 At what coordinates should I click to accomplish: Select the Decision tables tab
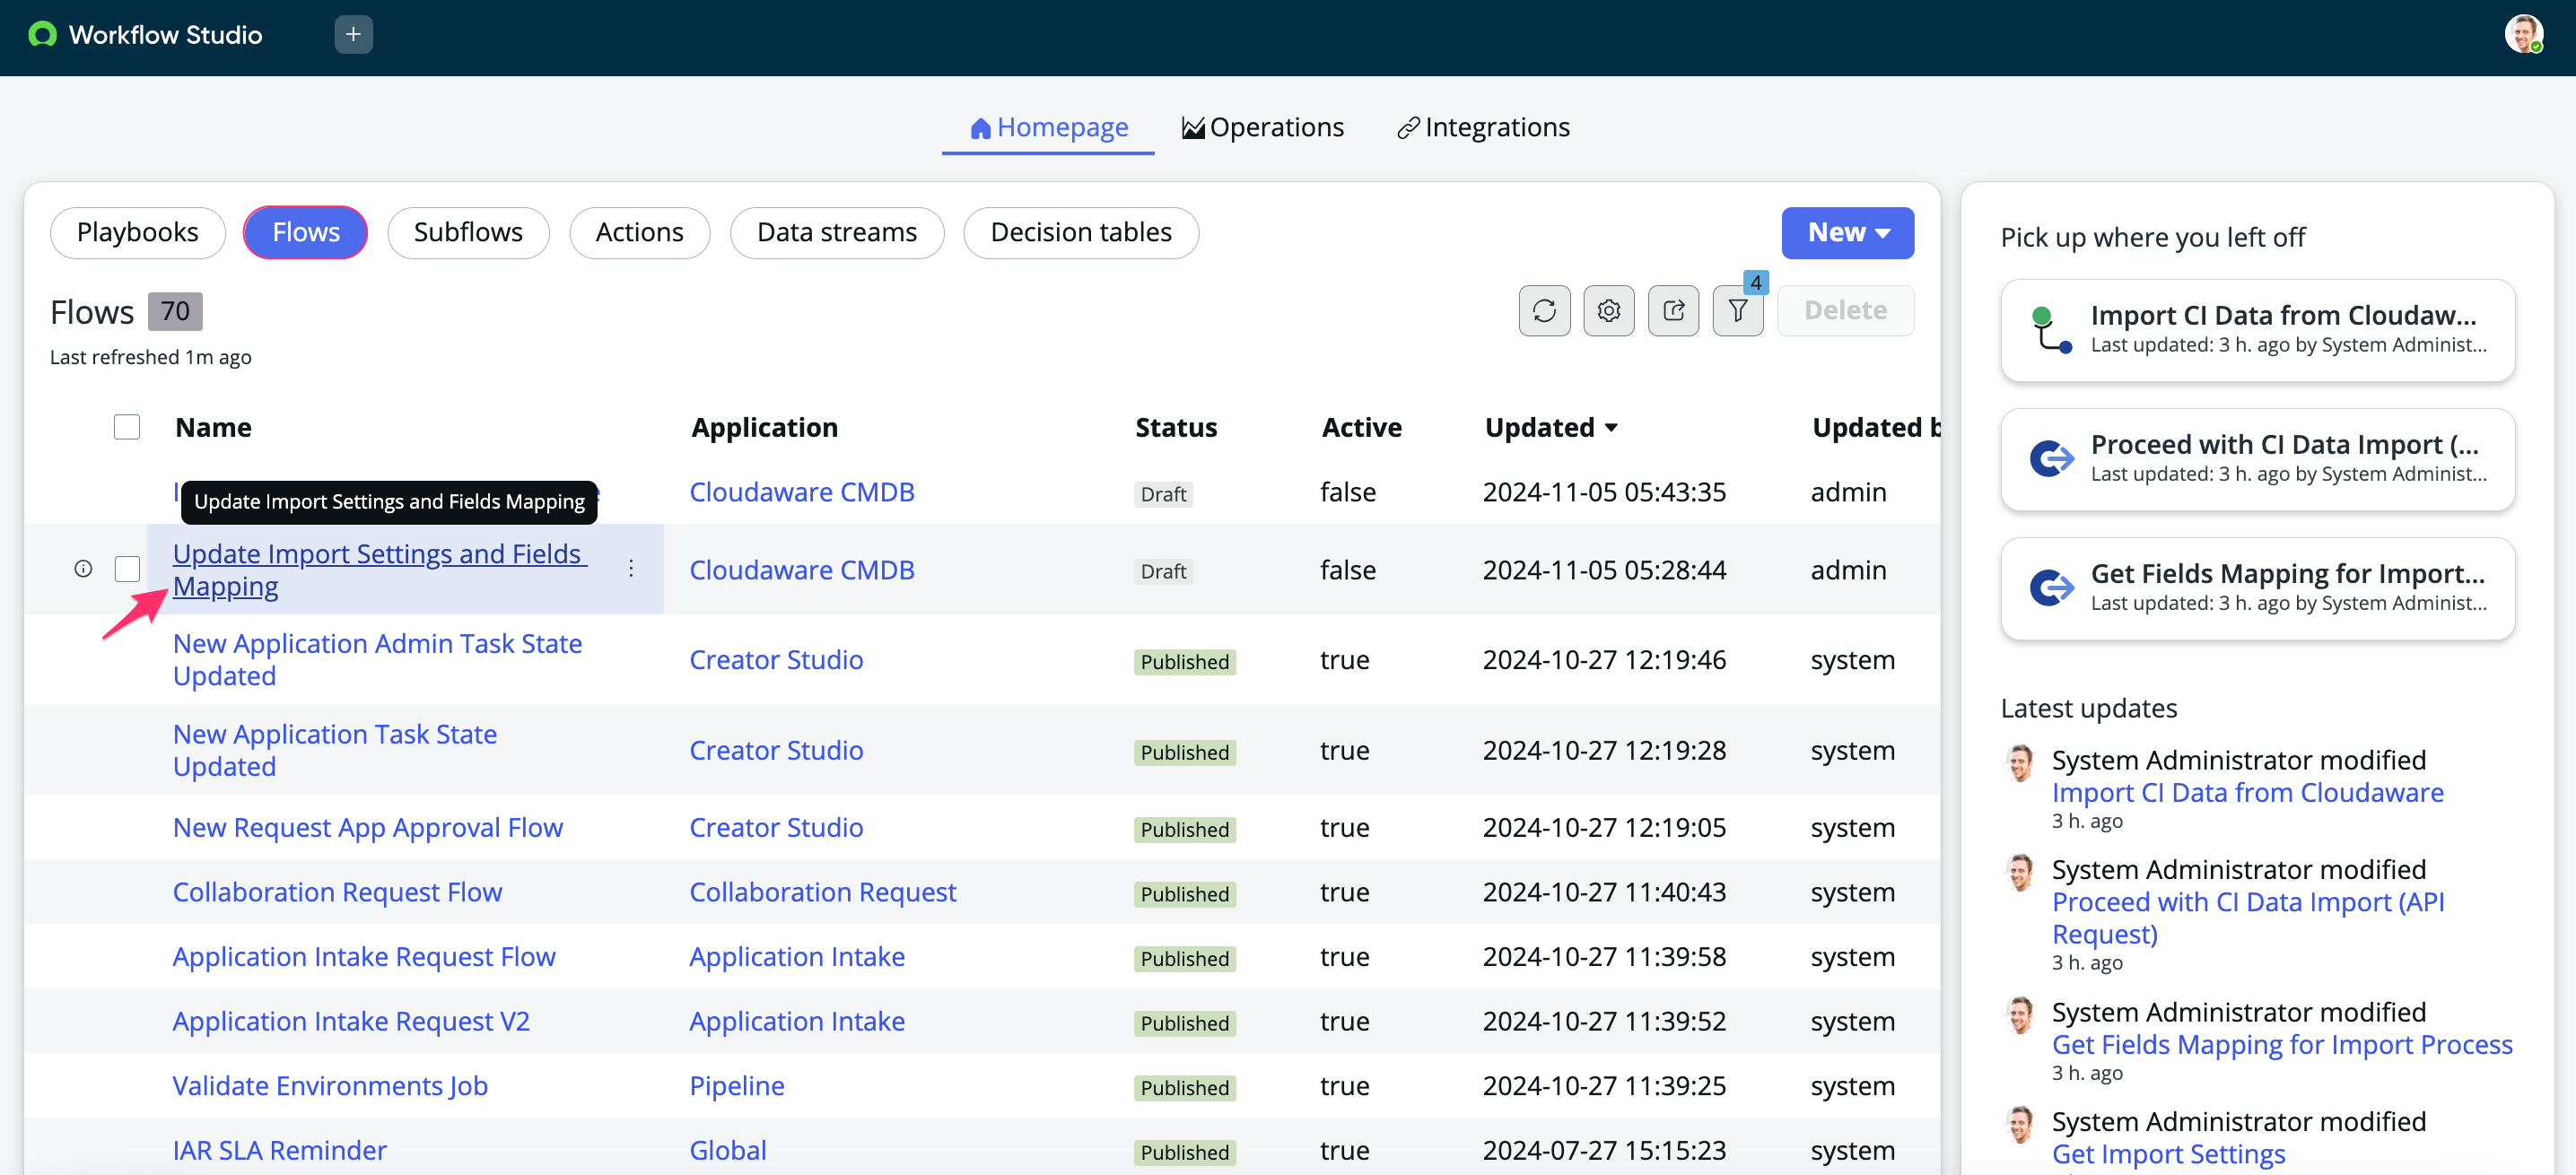[1081, 231]
